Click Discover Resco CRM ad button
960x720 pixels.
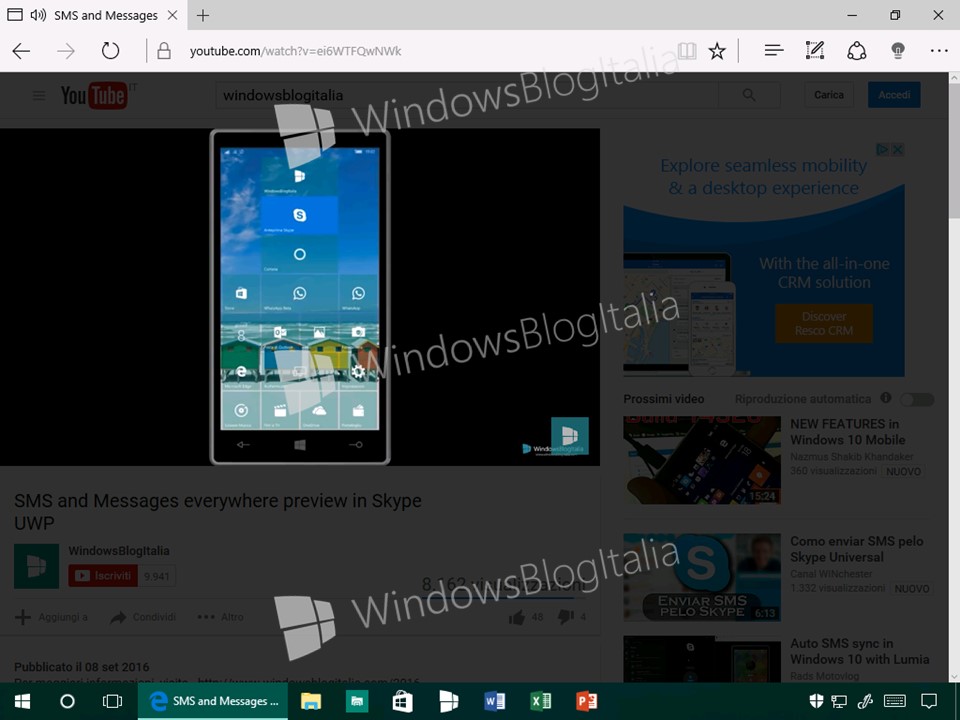[823, 323]
